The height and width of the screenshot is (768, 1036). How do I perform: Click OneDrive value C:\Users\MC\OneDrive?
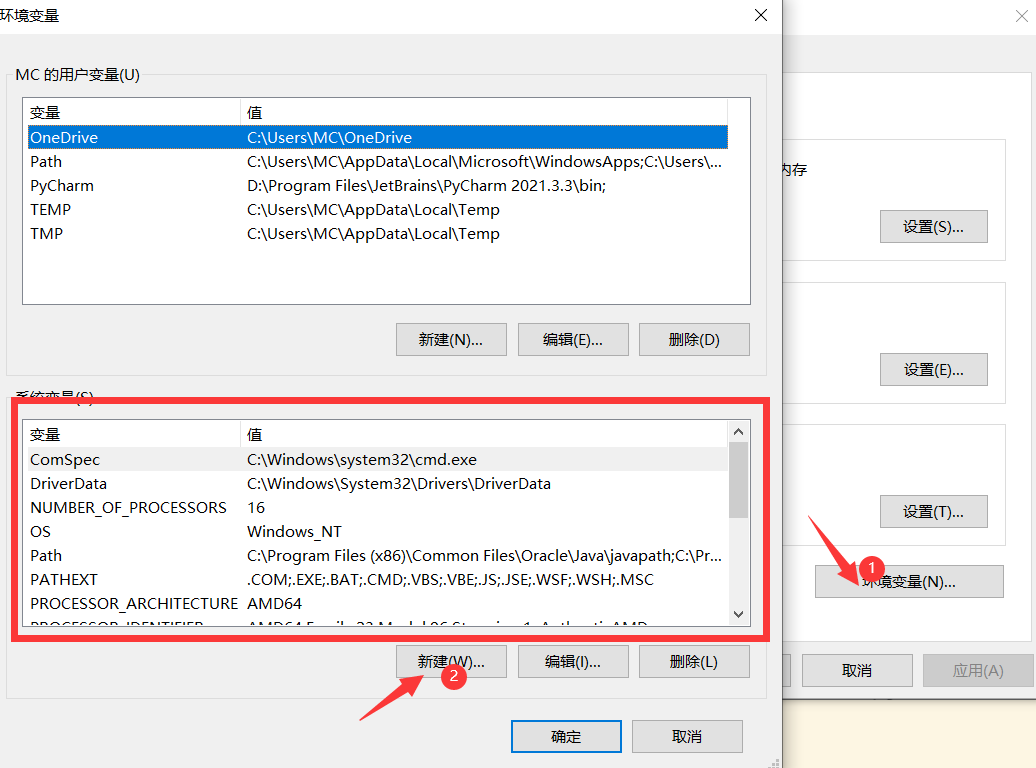[x=329, y=137]
